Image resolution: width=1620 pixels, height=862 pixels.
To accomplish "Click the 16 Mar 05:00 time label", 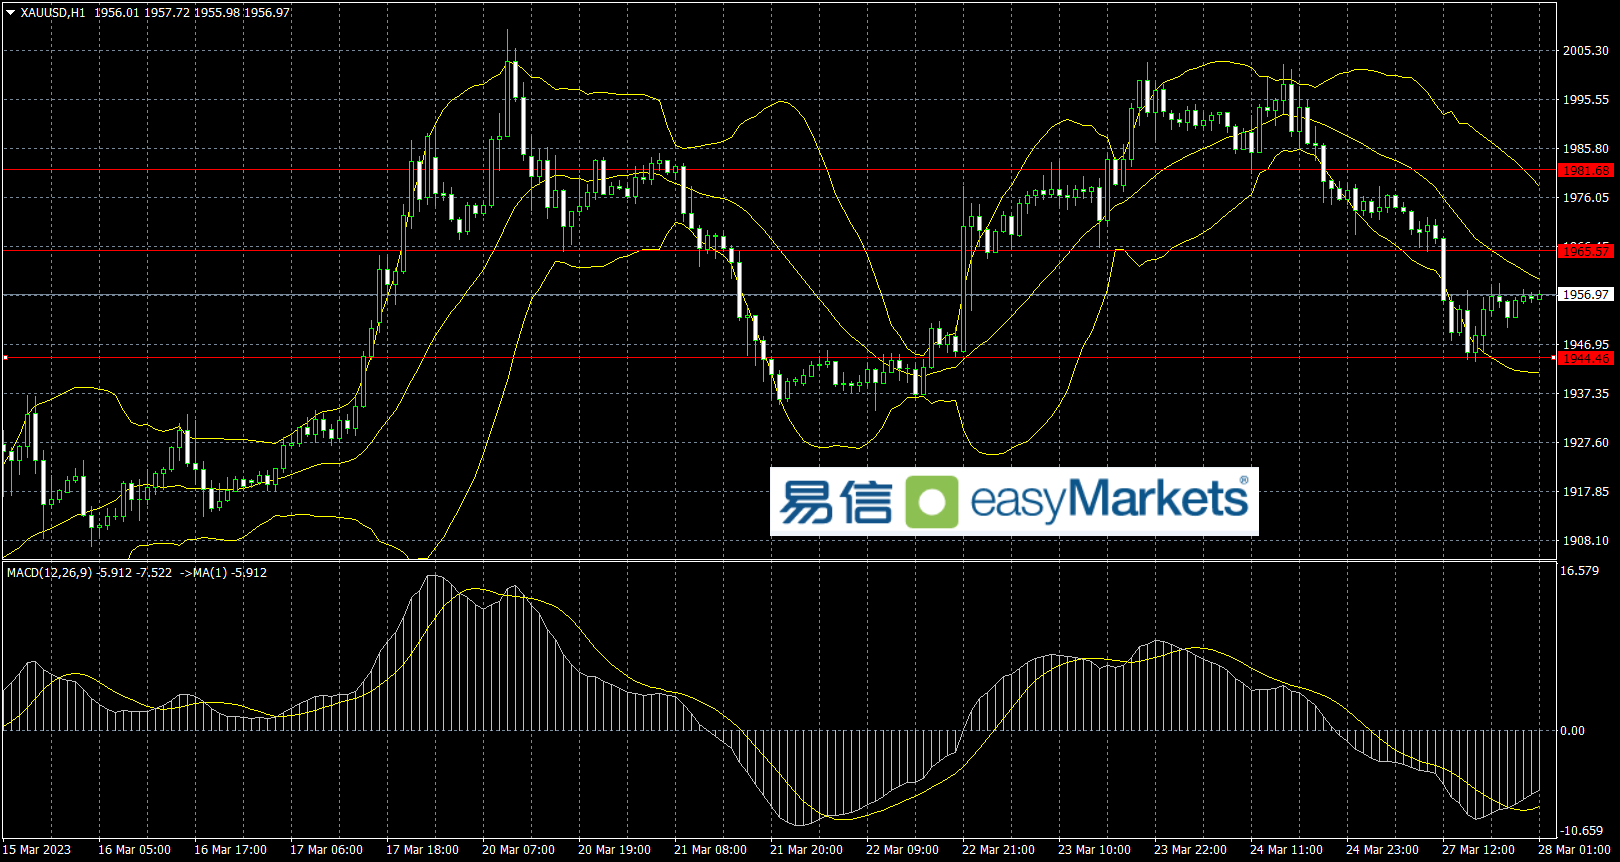I will click(x=134, y=850).
